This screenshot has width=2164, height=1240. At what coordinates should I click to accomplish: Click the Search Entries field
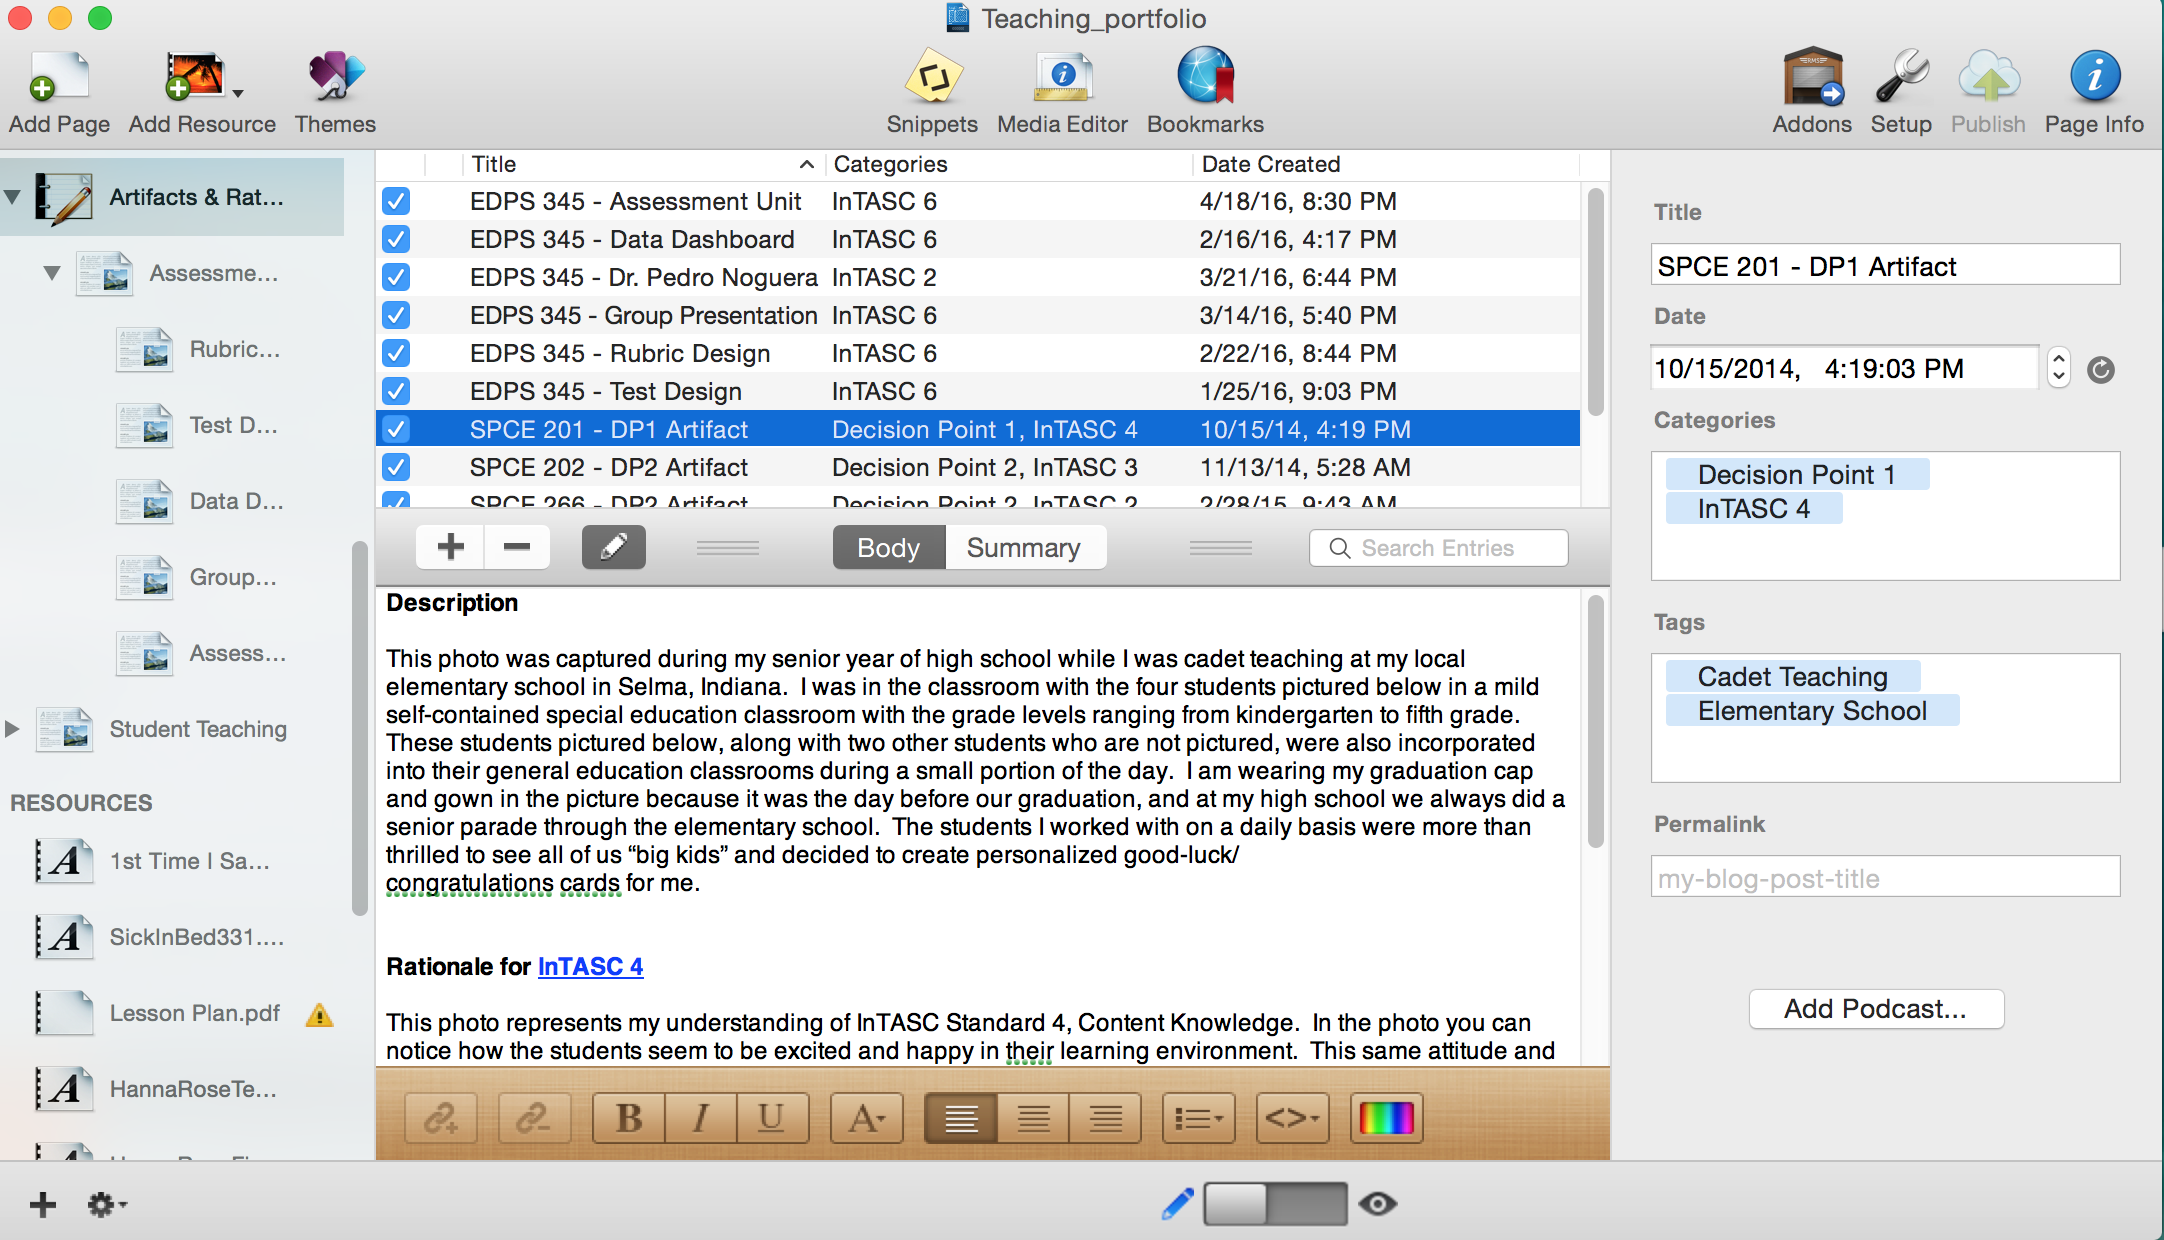[x=1450, y=547]
